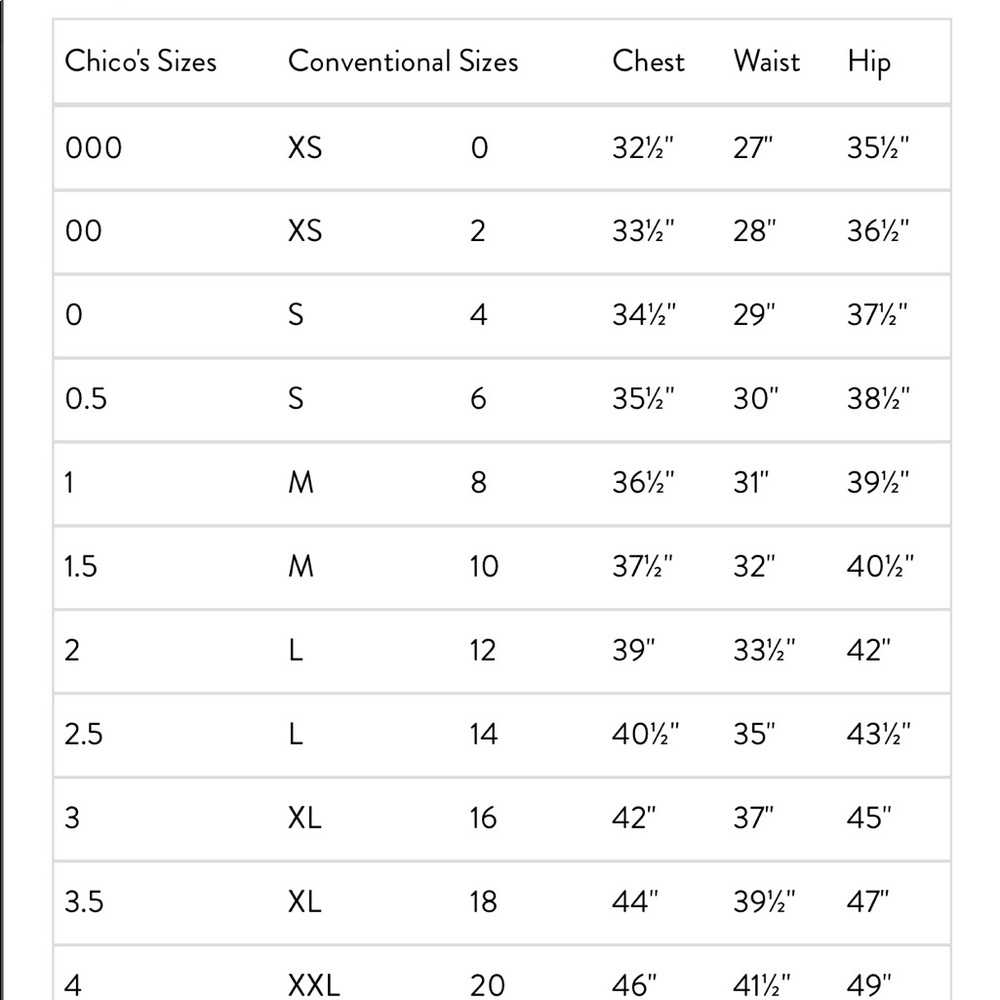Select the 2.5 Chico's size cell
1000x1000 pixels.
pos(84,734)
